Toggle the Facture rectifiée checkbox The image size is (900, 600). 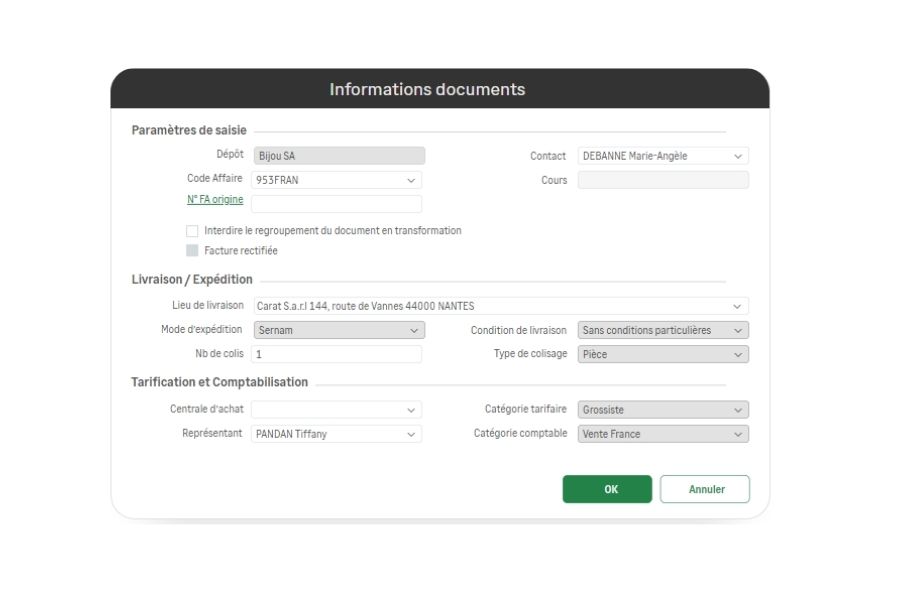192,251
